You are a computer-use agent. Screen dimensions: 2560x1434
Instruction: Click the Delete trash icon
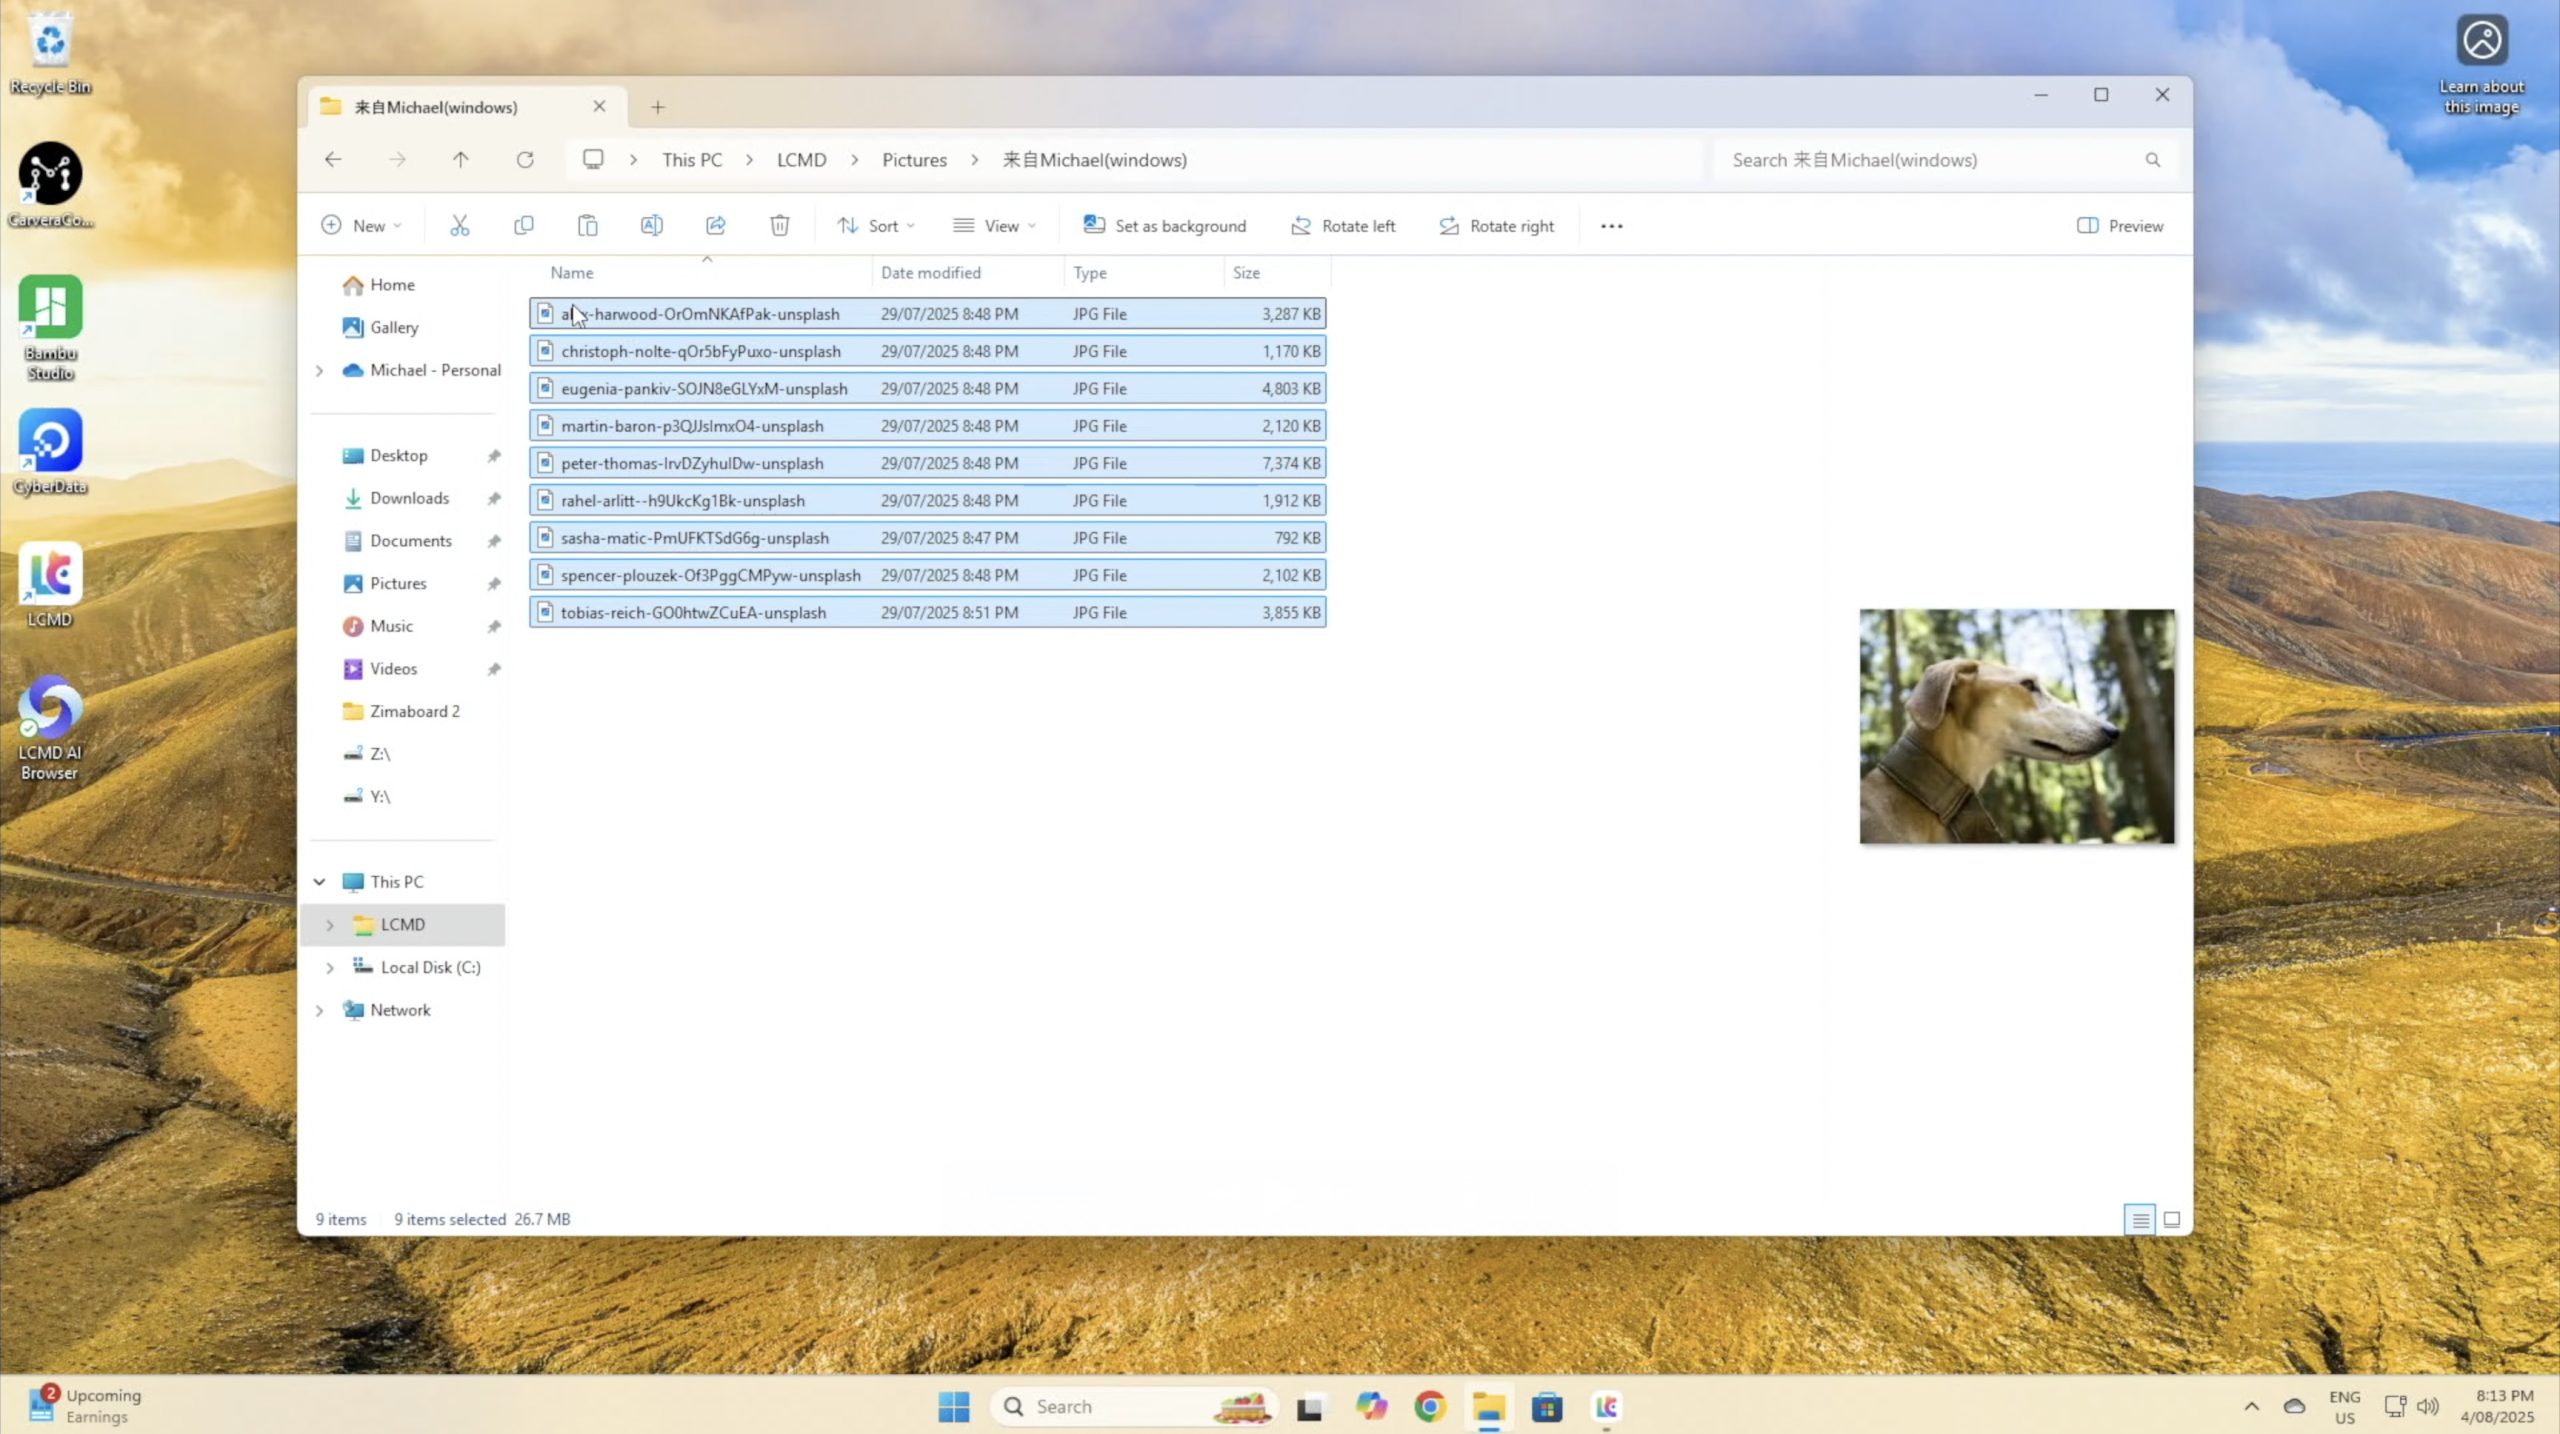(779, 226)
